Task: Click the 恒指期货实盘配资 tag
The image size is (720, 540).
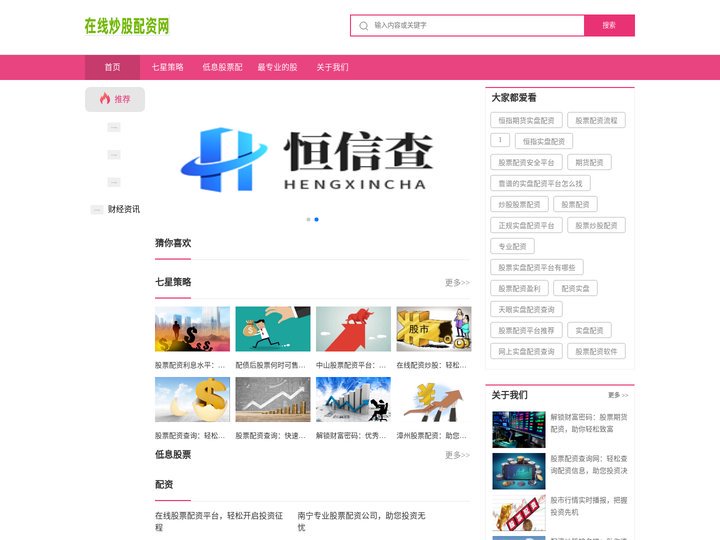Action: click(526, 120)
